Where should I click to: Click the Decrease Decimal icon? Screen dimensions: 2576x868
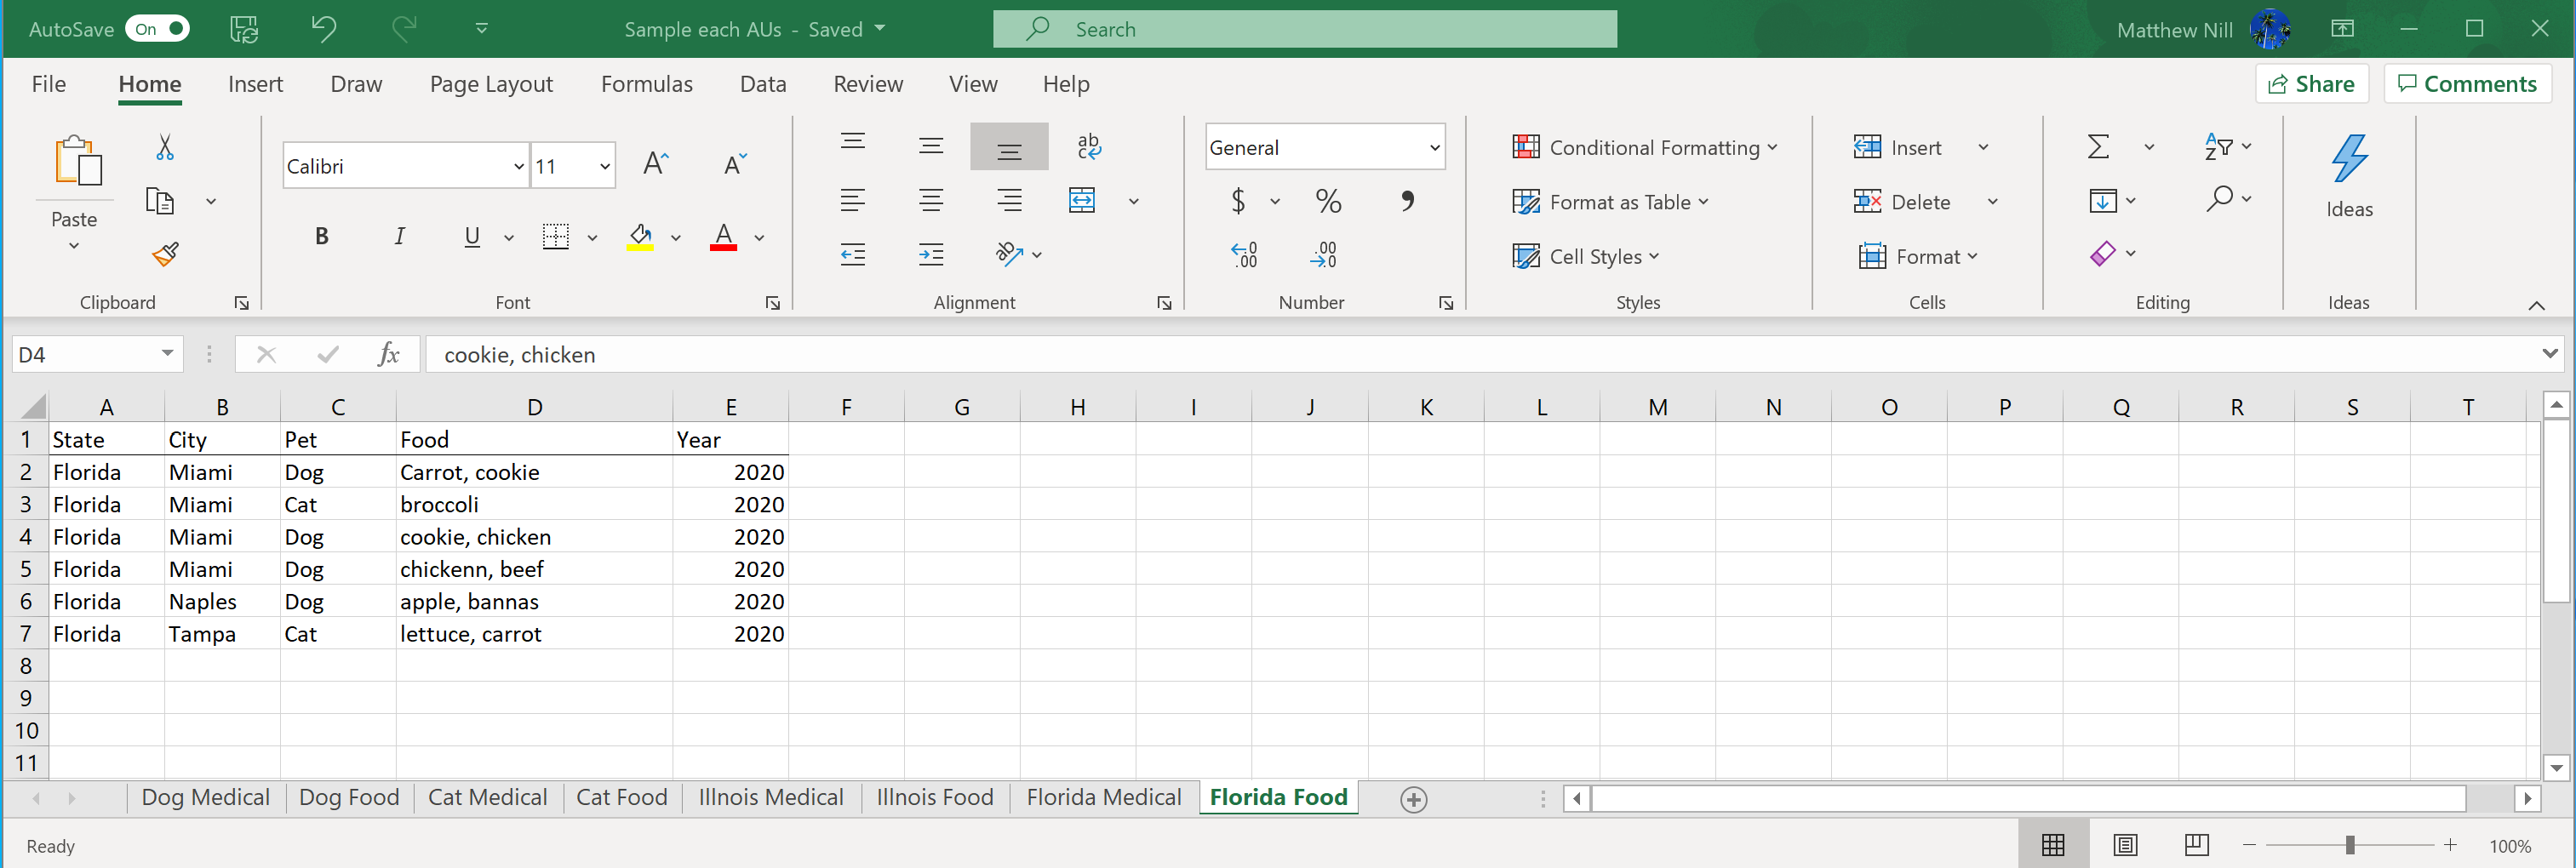click(1323, 255)
